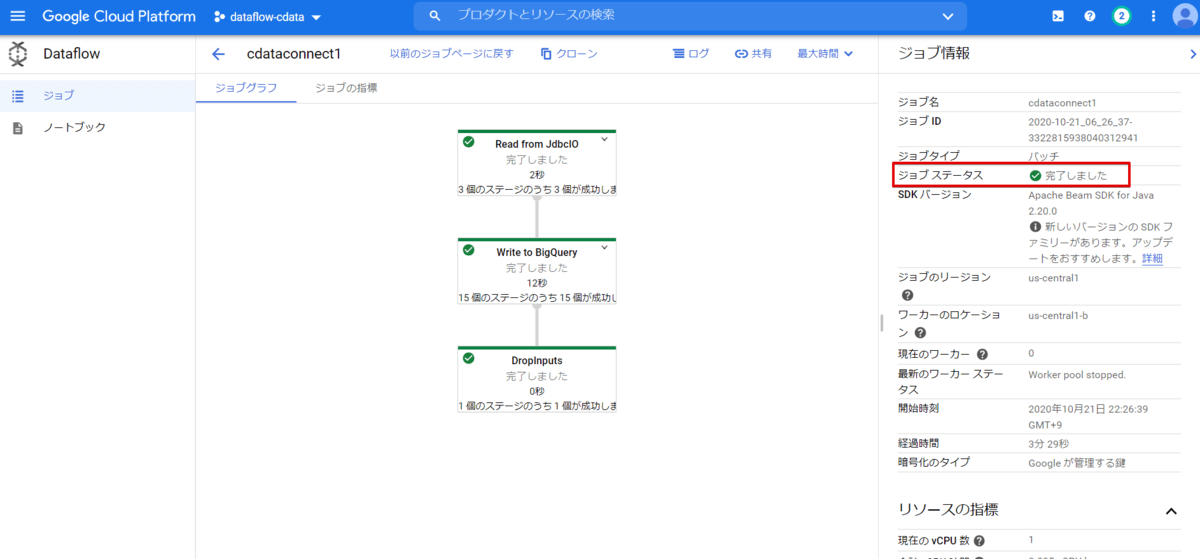
Task: Open the three-dot settings menu in header
Action: [x=1154, y=16]
